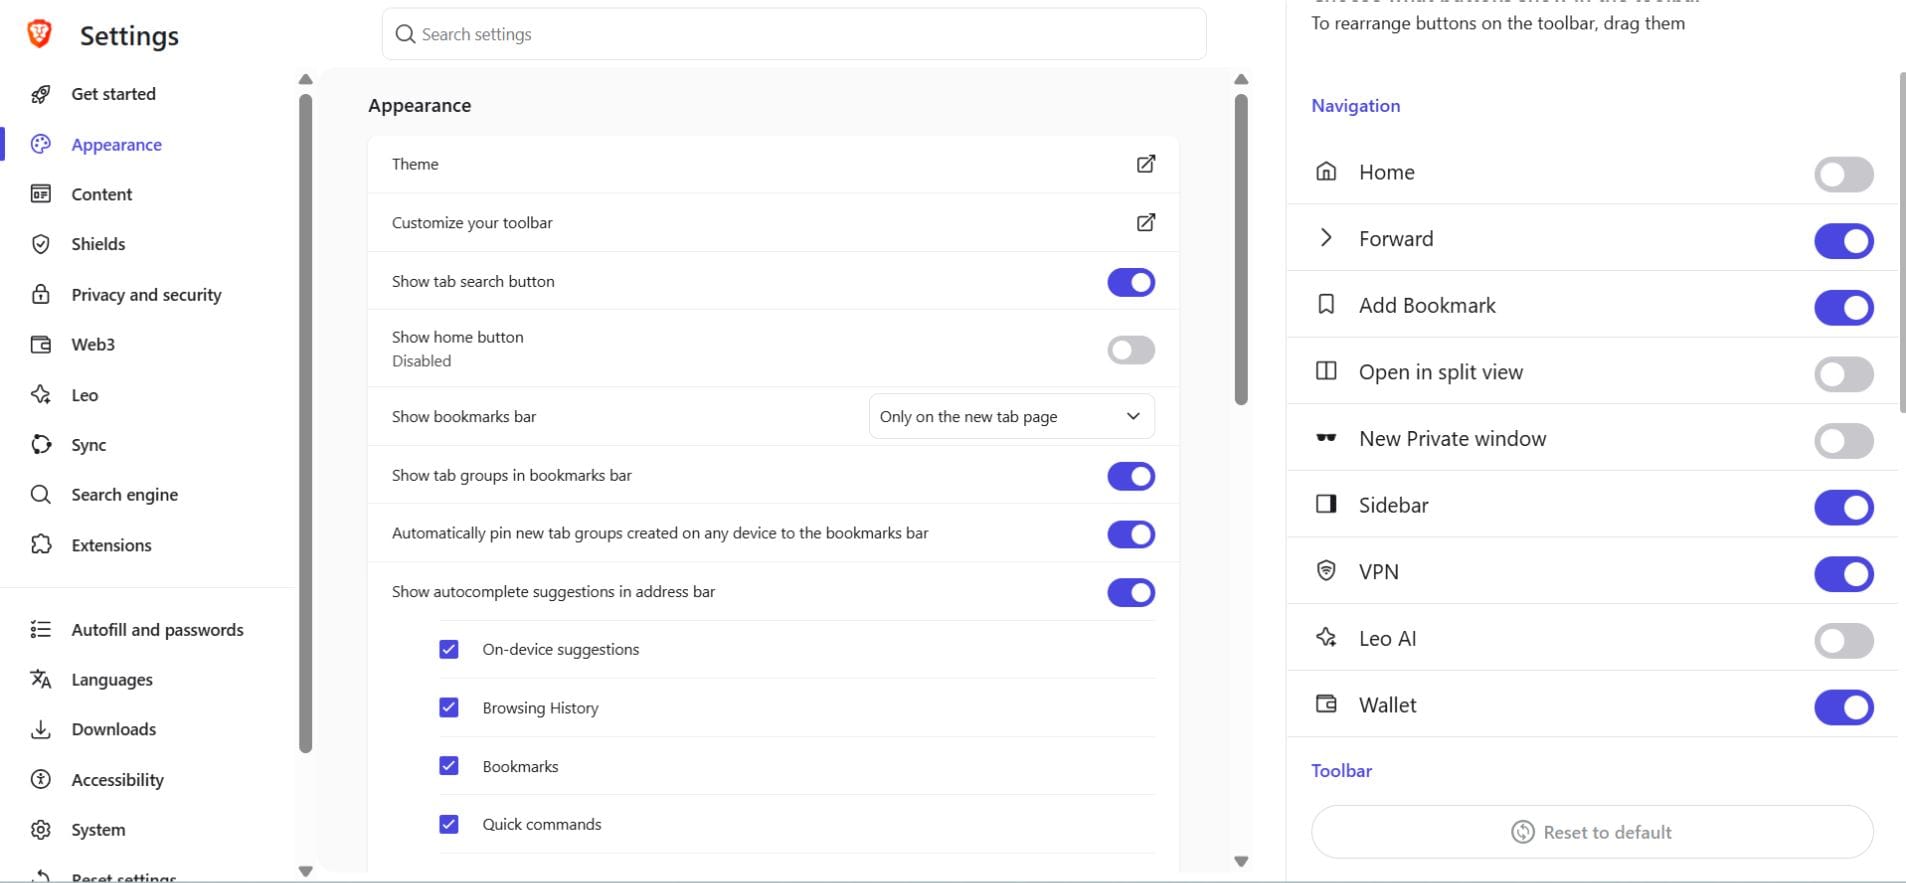Turn off the Wallet toolbar toggle
Screen dimensions: 1906x883
point(1844,707)
